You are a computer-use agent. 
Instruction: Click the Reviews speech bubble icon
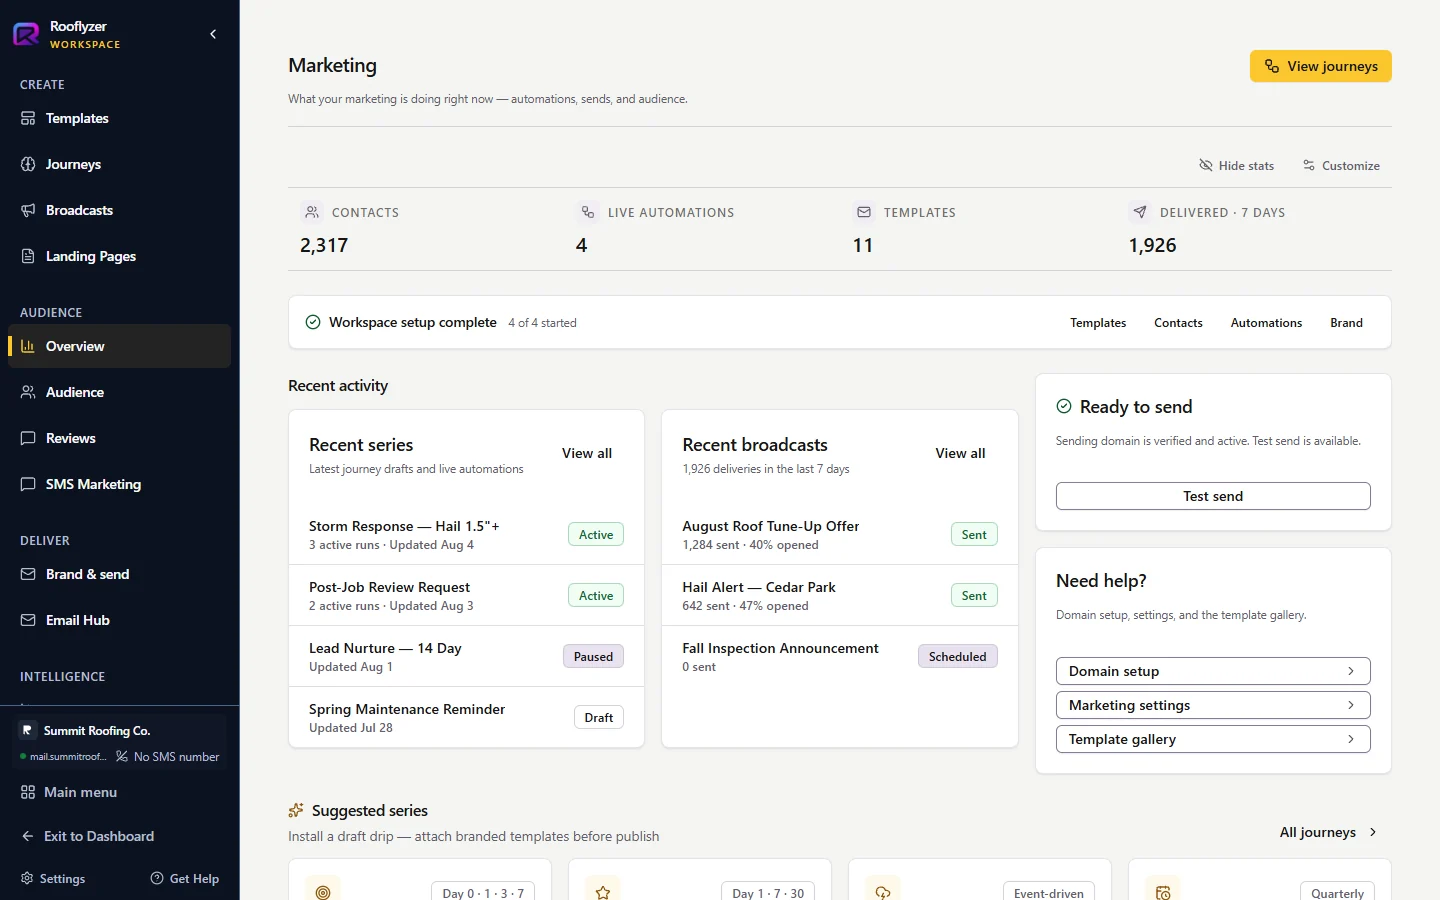tap(28, 438)
